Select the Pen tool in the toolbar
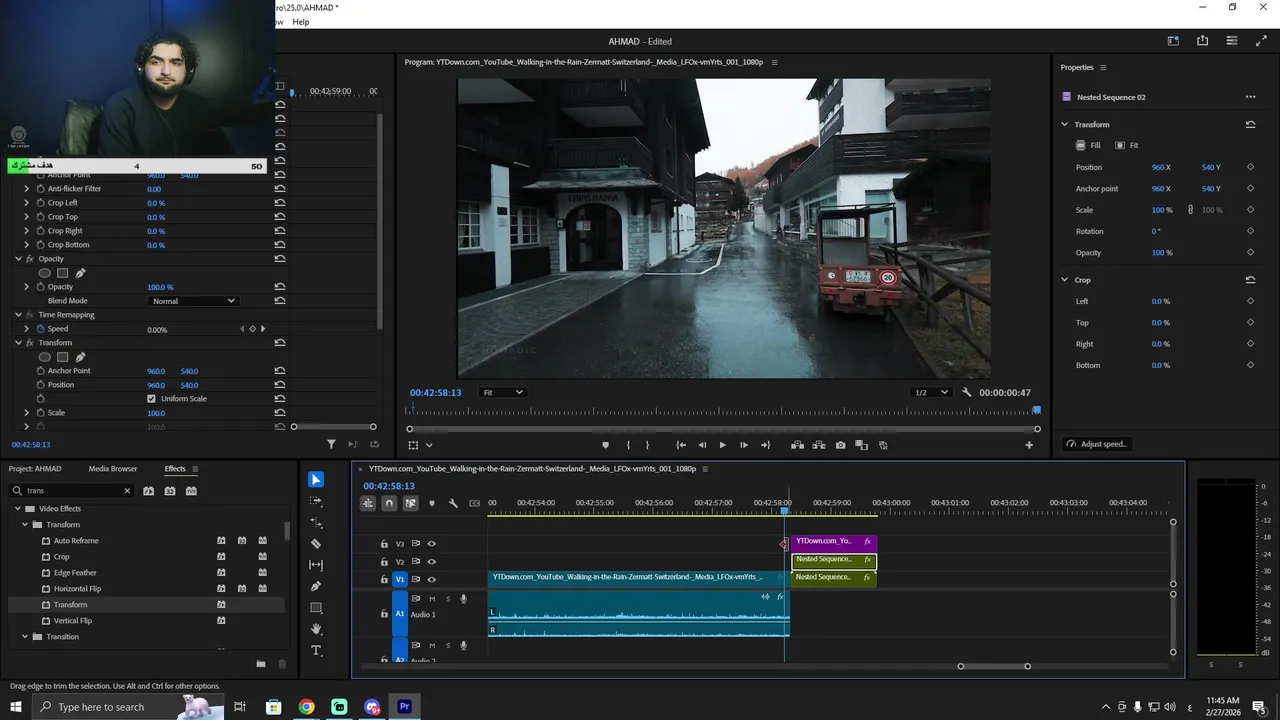This screenshot has height=720, width=1280. (x=316, y=586)
